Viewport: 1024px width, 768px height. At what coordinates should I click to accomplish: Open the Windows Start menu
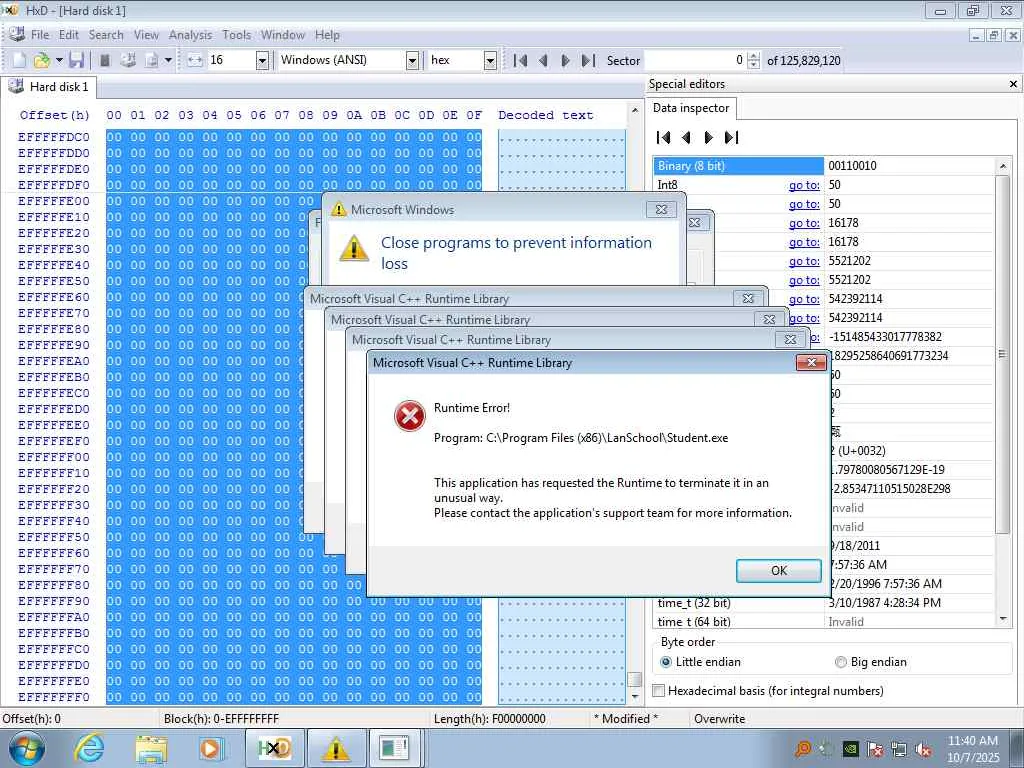[27, 748]
